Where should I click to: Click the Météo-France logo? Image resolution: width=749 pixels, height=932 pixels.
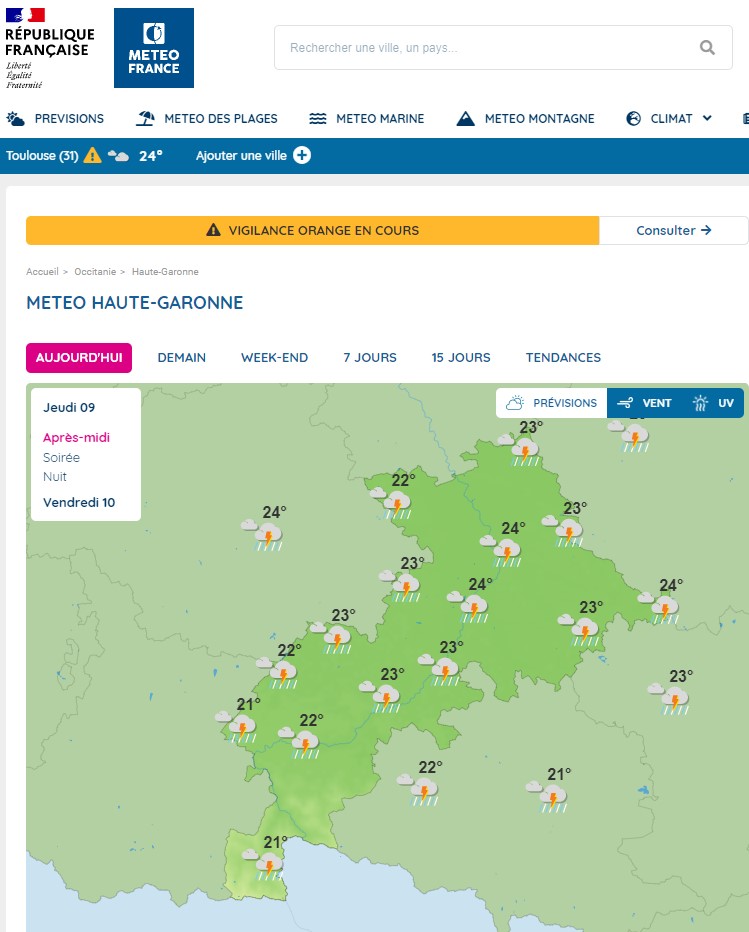click(x=154, y=48)
